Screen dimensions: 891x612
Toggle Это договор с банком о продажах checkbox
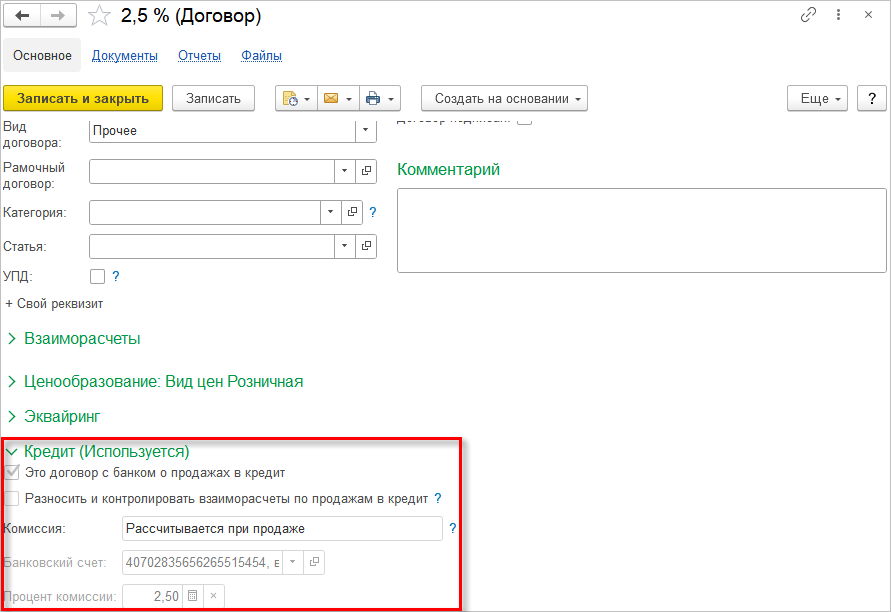(x=12, y=472)
